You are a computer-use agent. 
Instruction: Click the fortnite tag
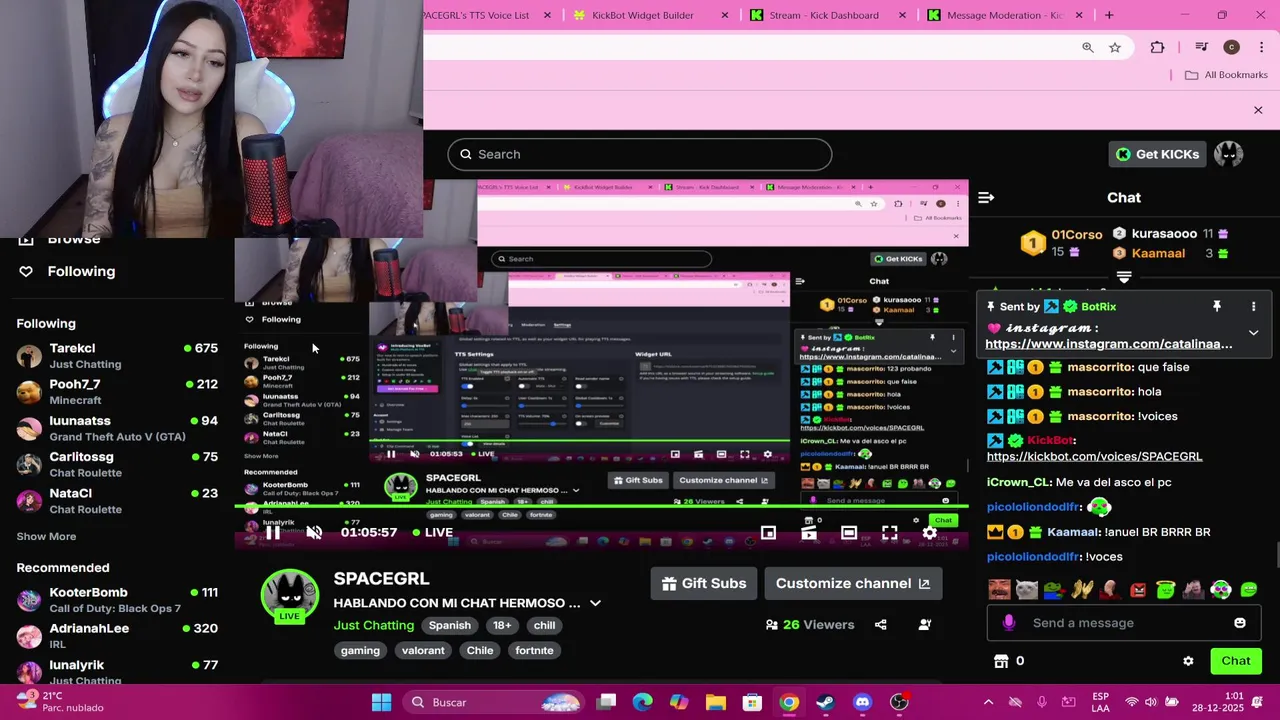534,651
